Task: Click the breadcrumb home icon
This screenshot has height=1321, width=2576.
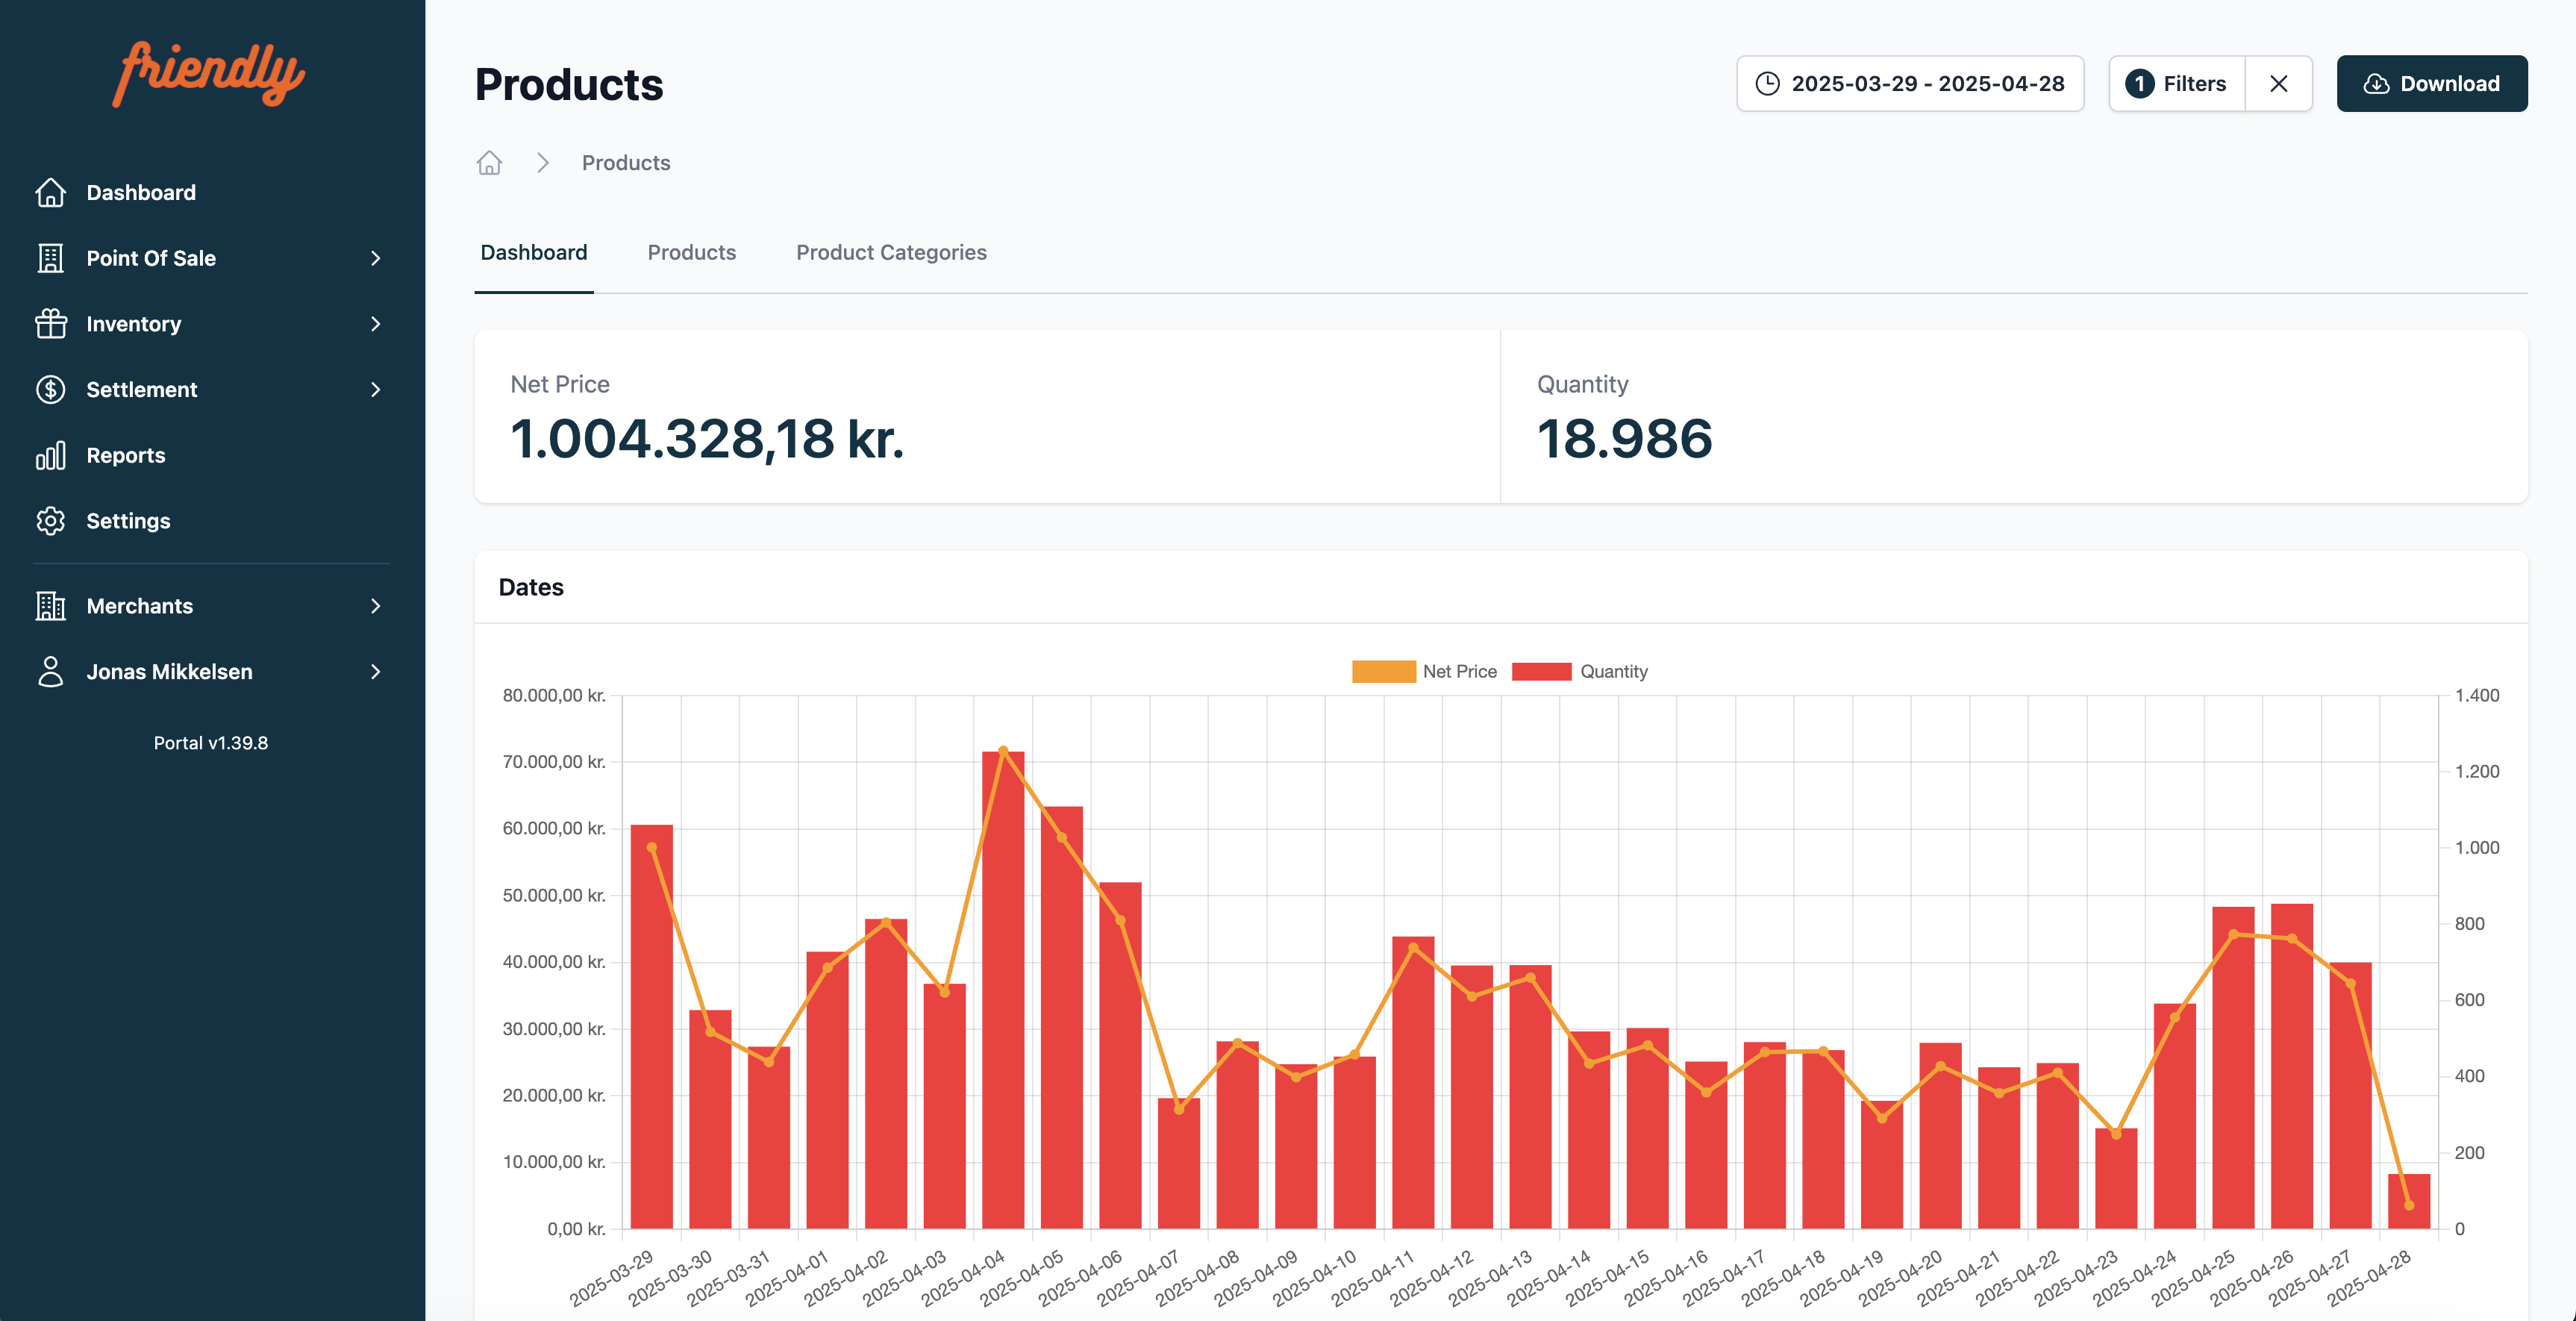Action: point(489,163)
